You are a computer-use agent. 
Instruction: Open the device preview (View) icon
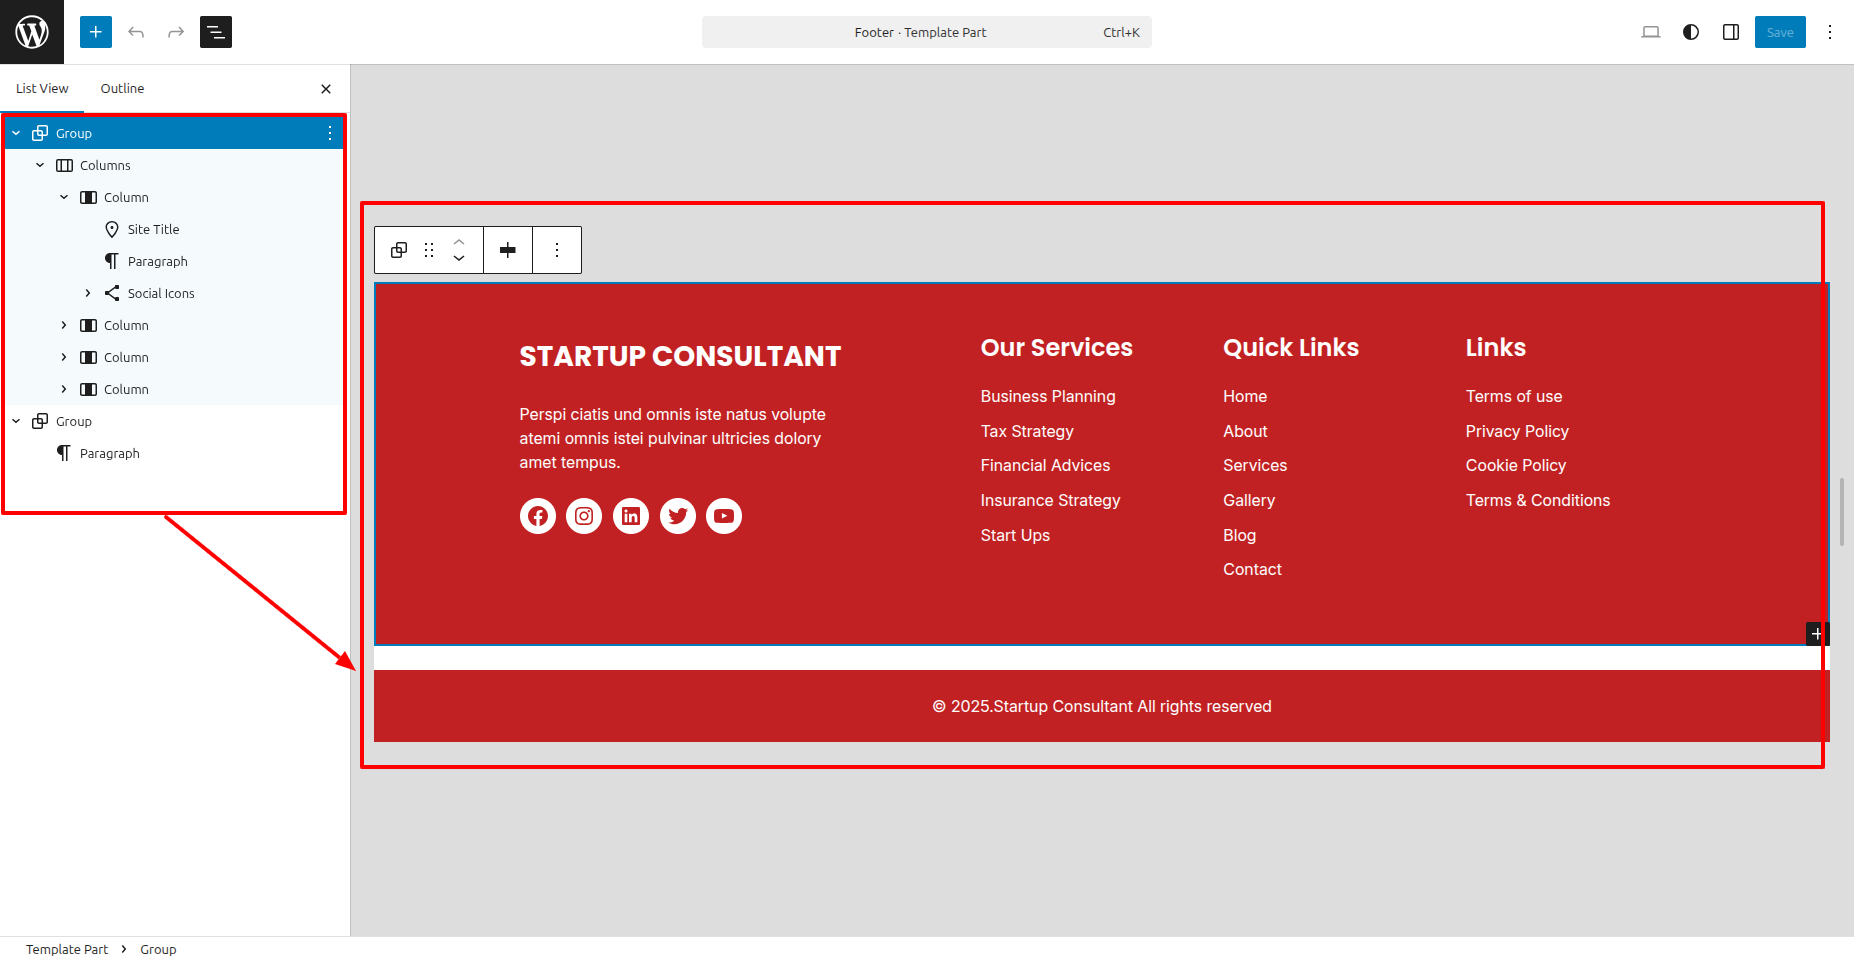(x=1651, y=32)
